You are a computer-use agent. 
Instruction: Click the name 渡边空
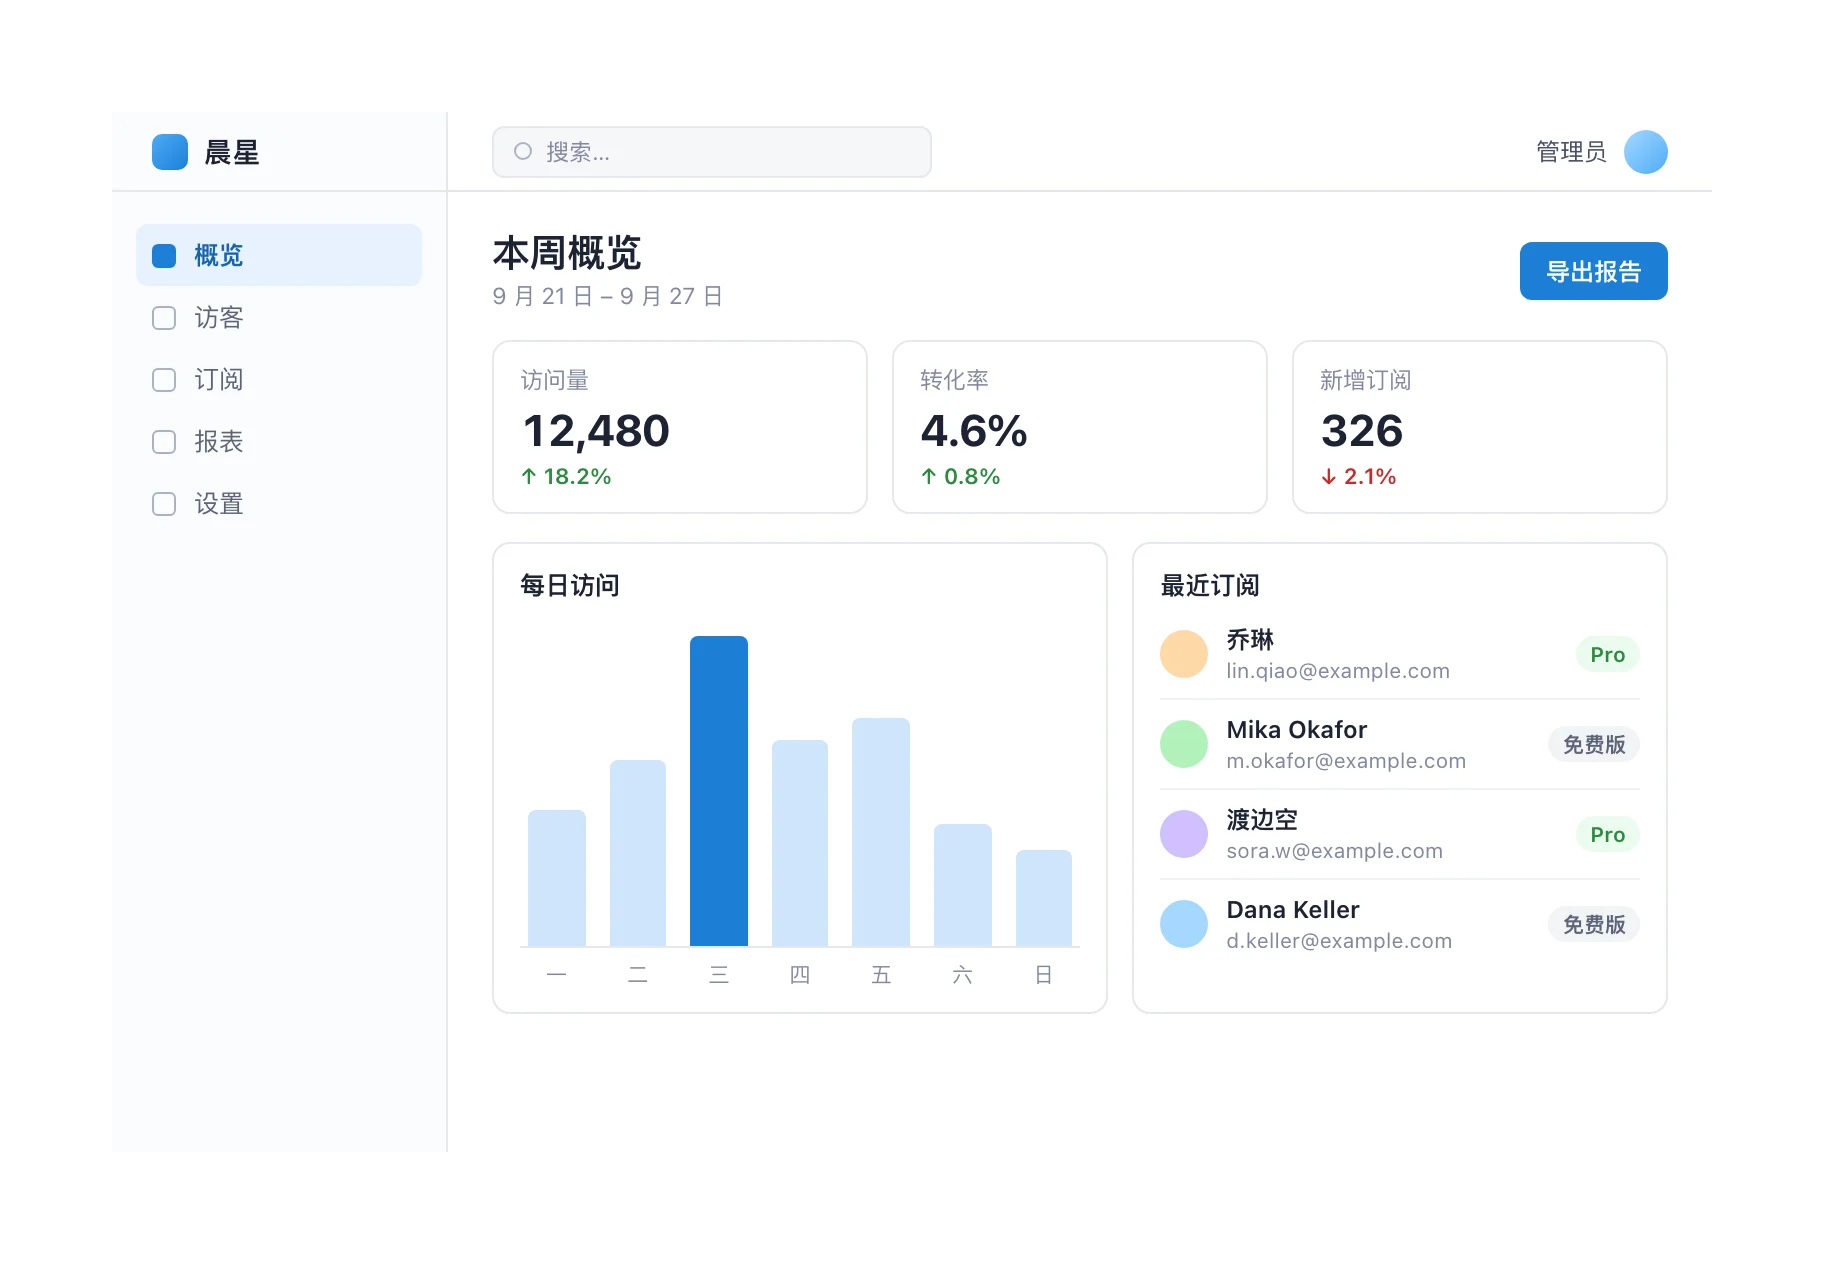(x=1262, y=820)
